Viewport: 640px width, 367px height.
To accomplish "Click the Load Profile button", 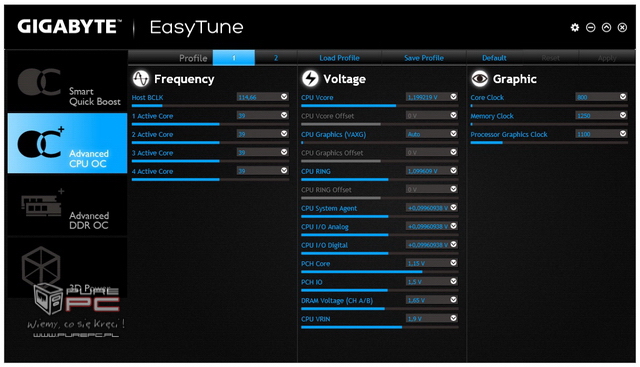I will [x=339, y=58].
